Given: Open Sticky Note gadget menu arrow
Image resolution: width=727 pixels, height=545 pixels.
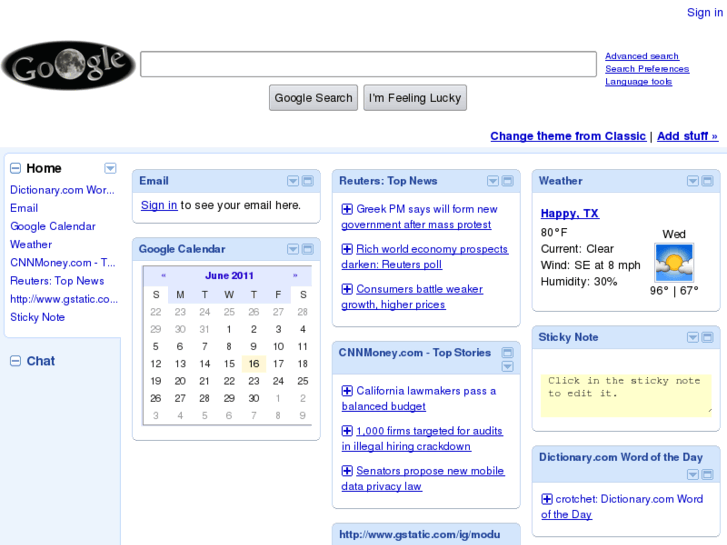Looking at the screenshot, I should [x=693, y=337].
